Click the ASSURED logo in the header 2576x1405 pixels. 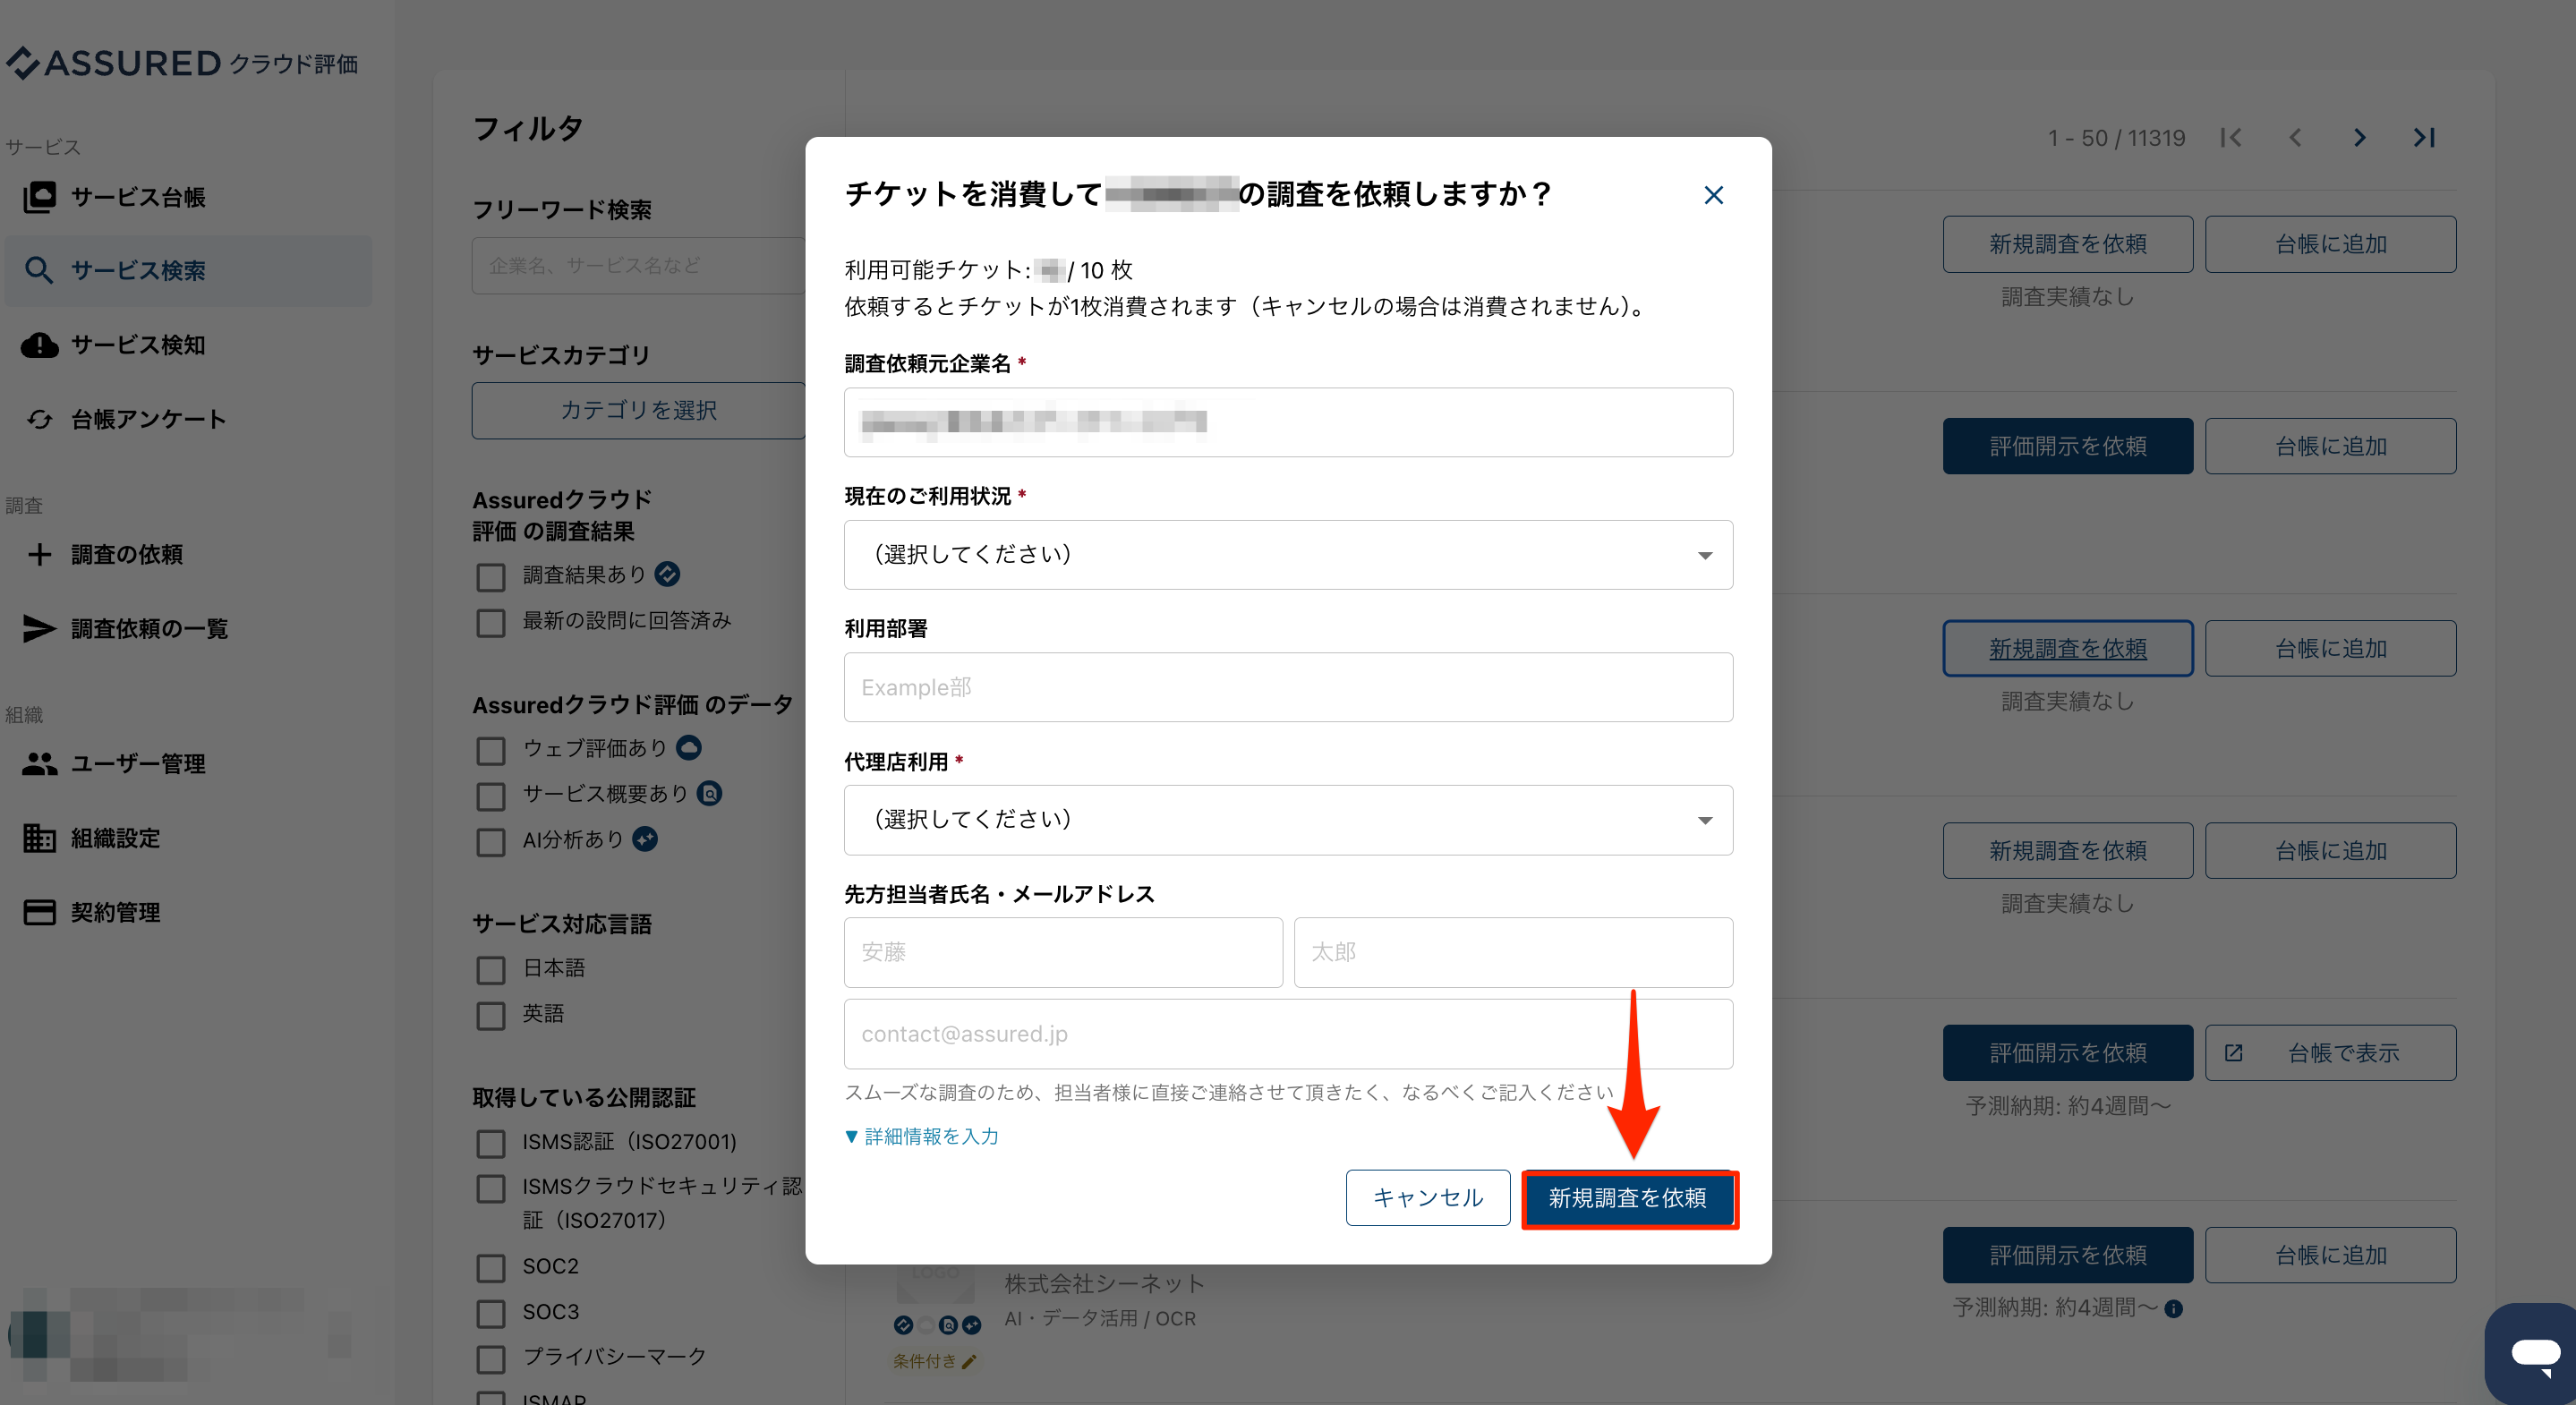[x=182, y=63]
